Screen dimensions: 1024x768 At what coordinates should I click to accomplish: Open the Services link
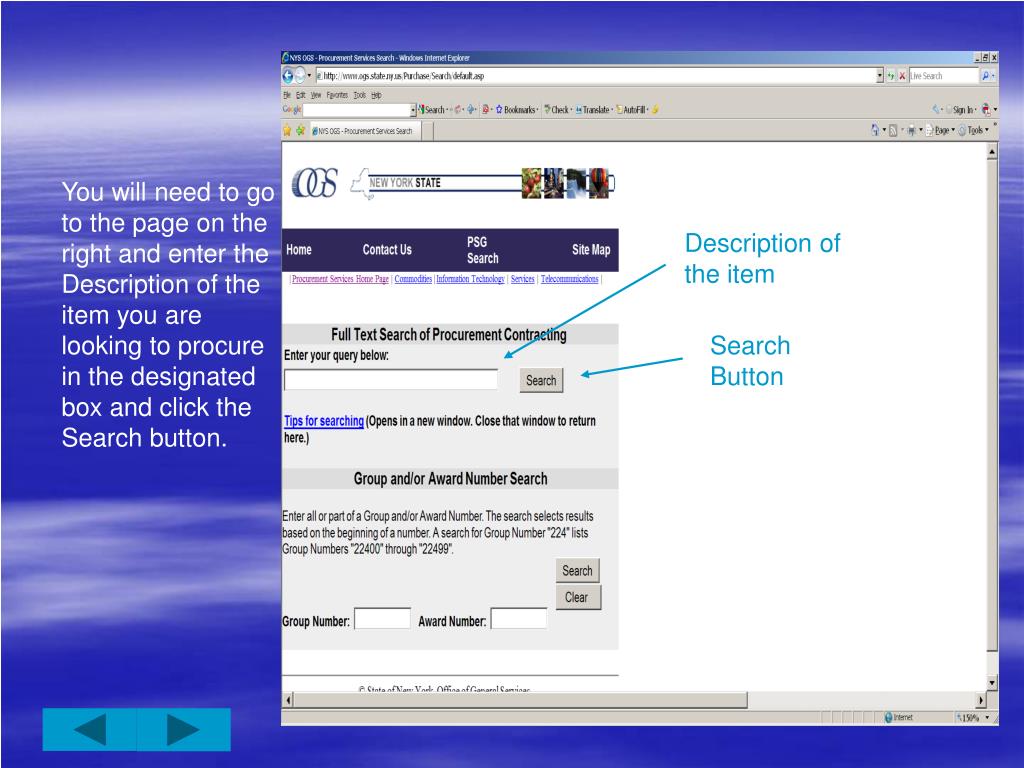522,279
